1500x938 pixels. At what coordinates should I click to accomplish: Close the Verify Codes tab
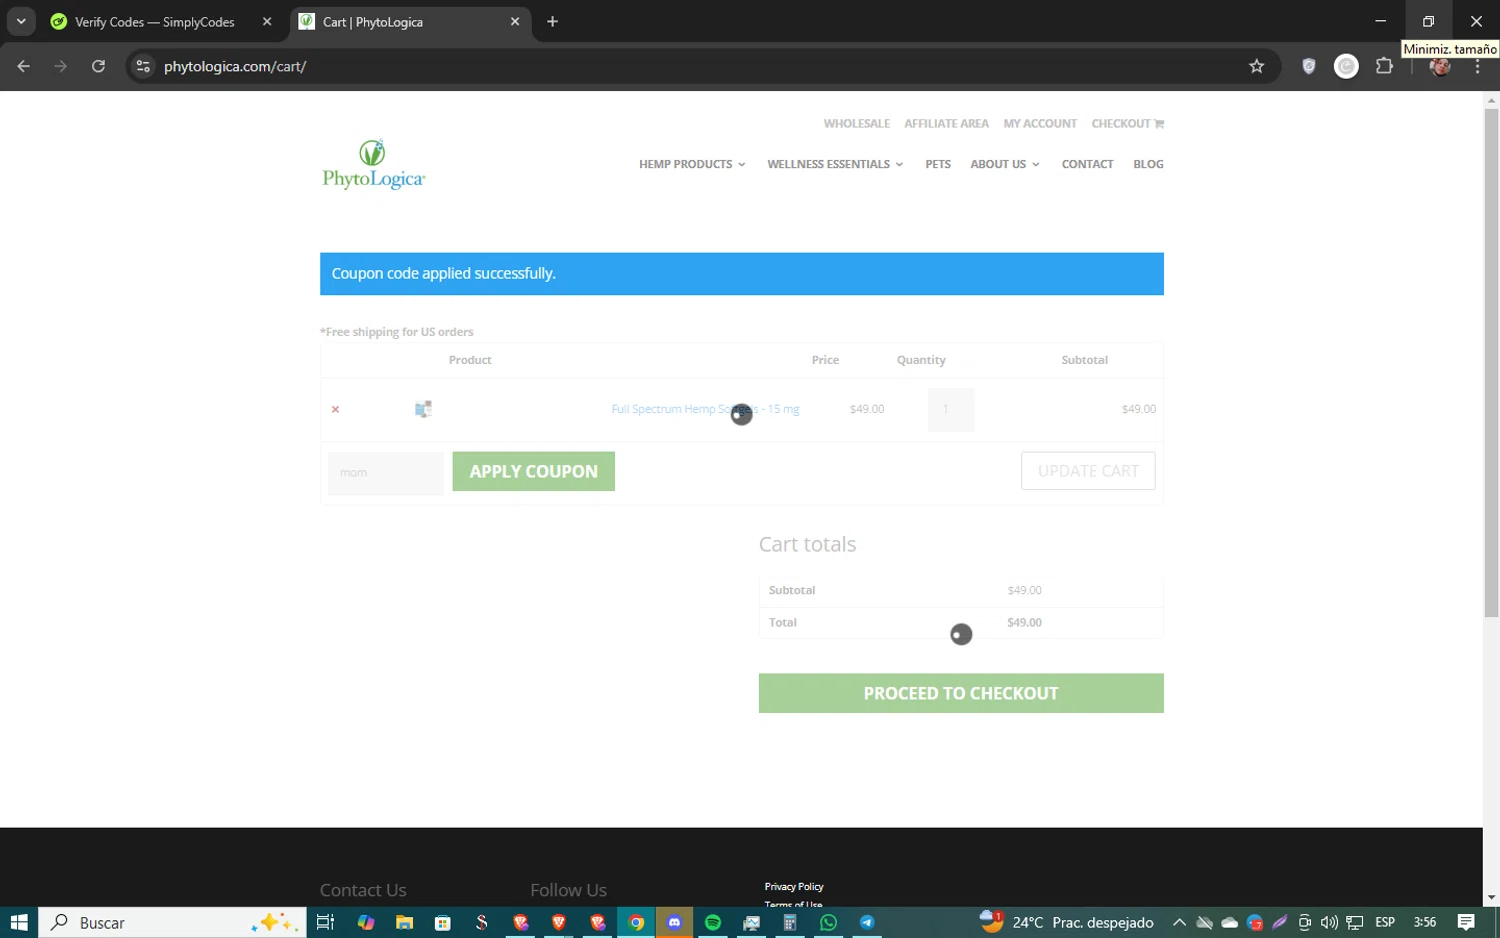266,21
